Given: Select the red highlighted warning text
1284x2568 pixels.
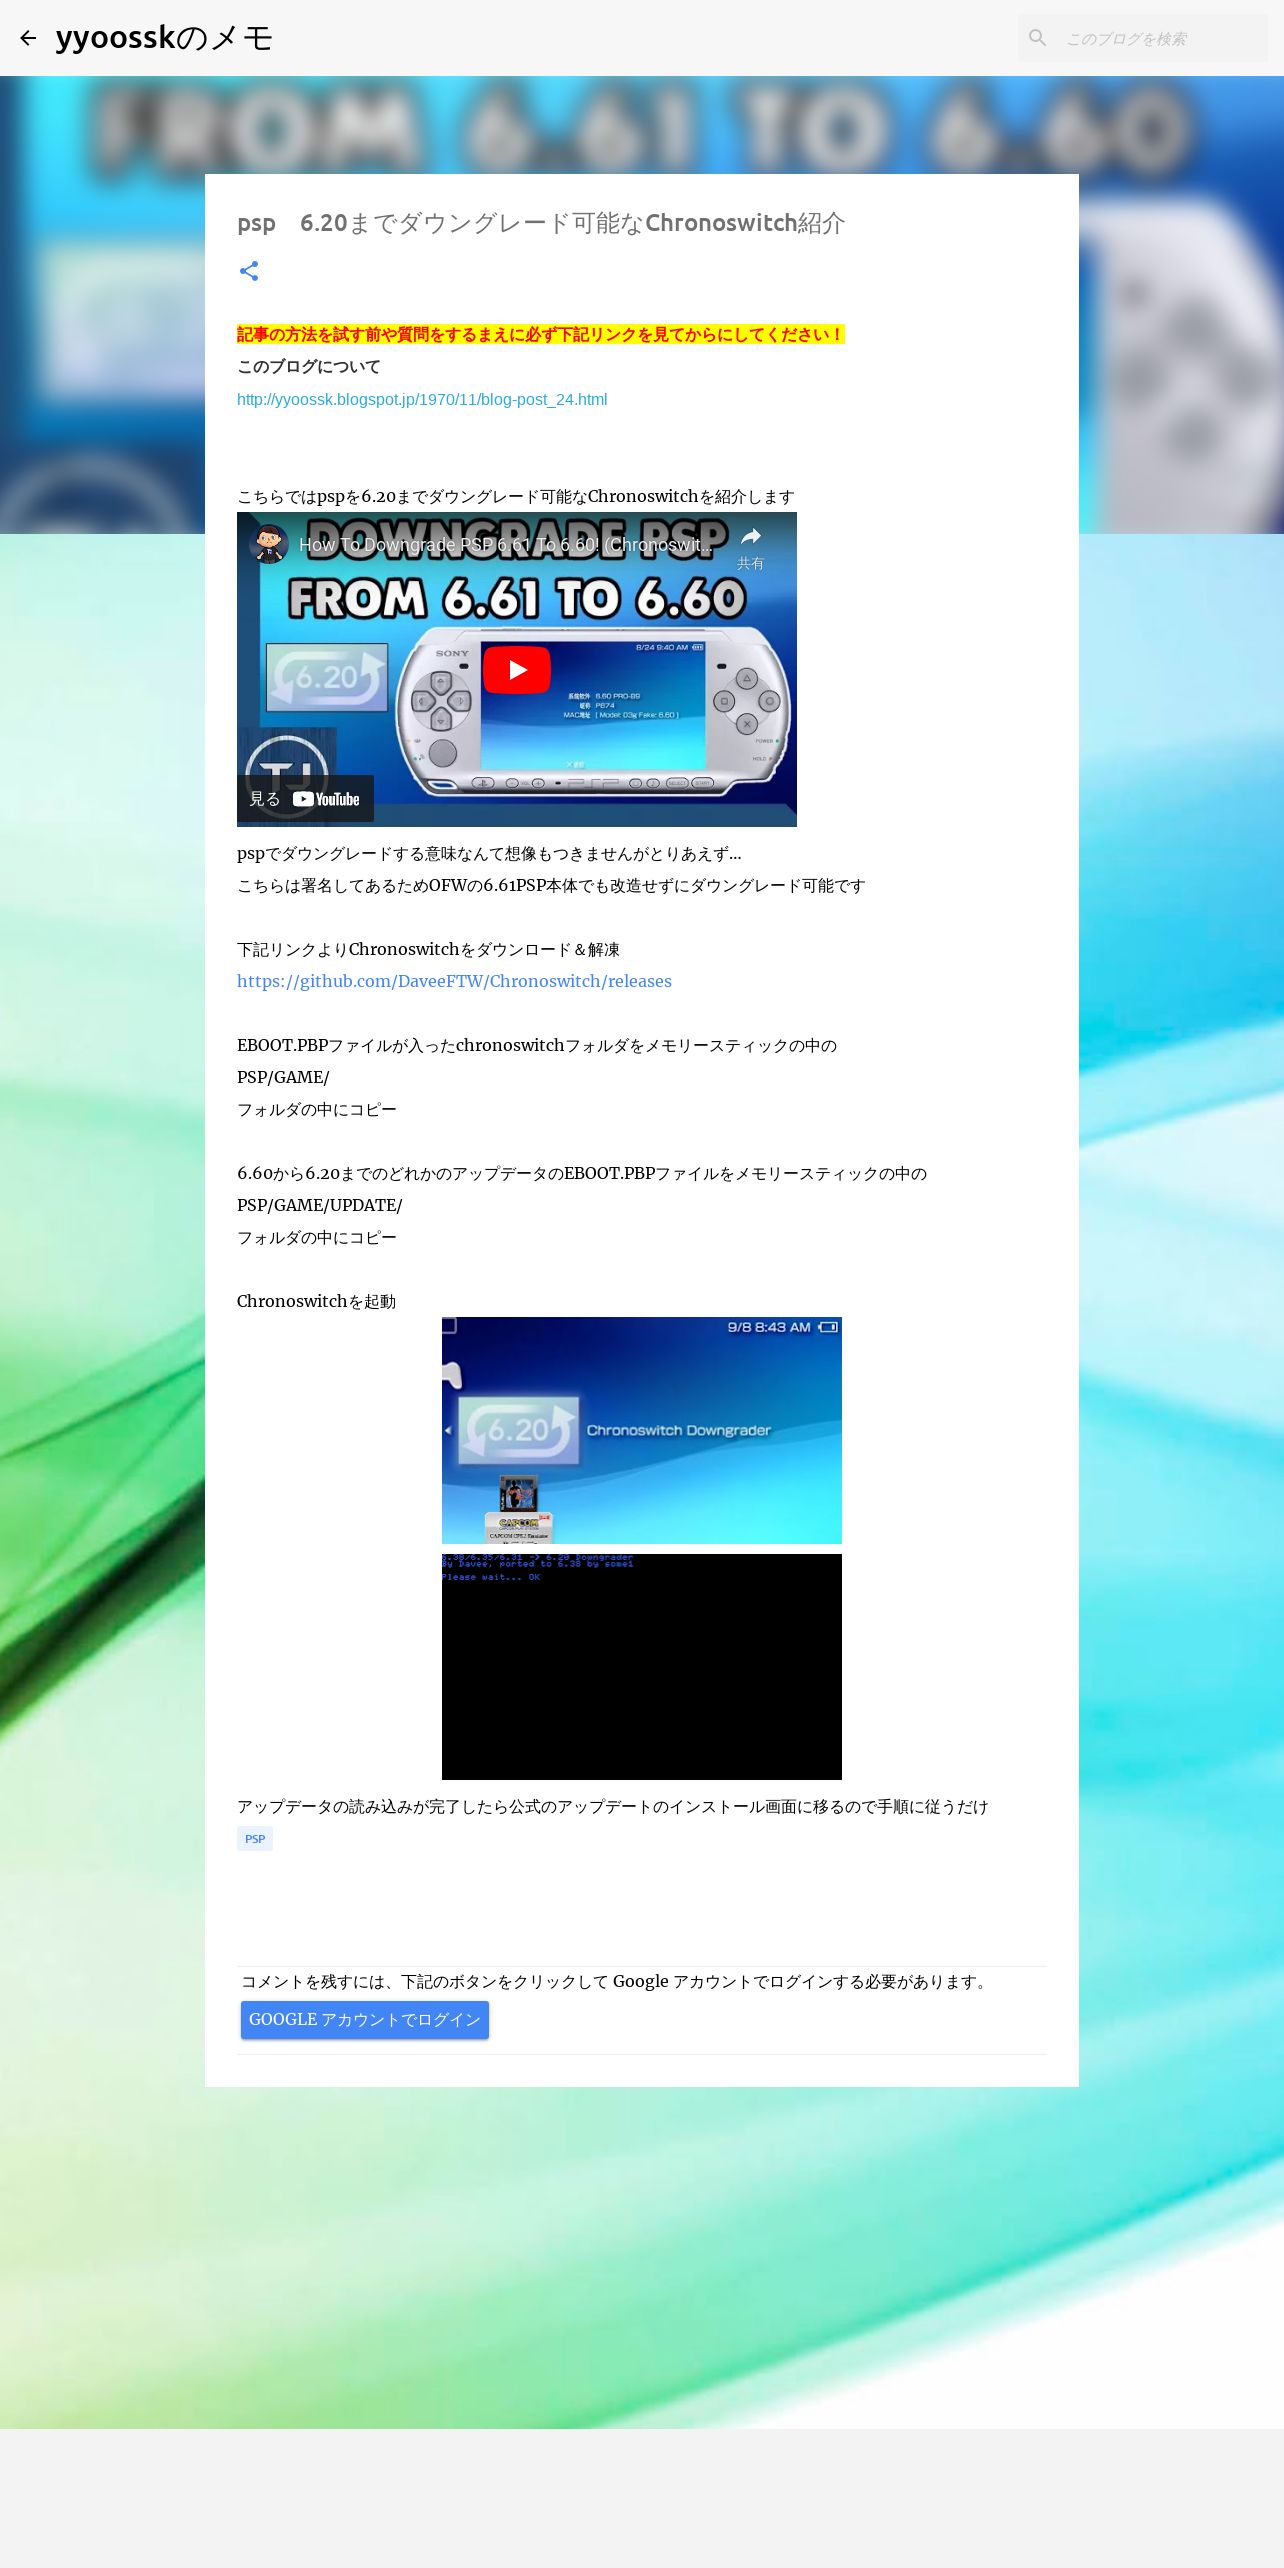Looking at the screenshot, I should [541, 334].
